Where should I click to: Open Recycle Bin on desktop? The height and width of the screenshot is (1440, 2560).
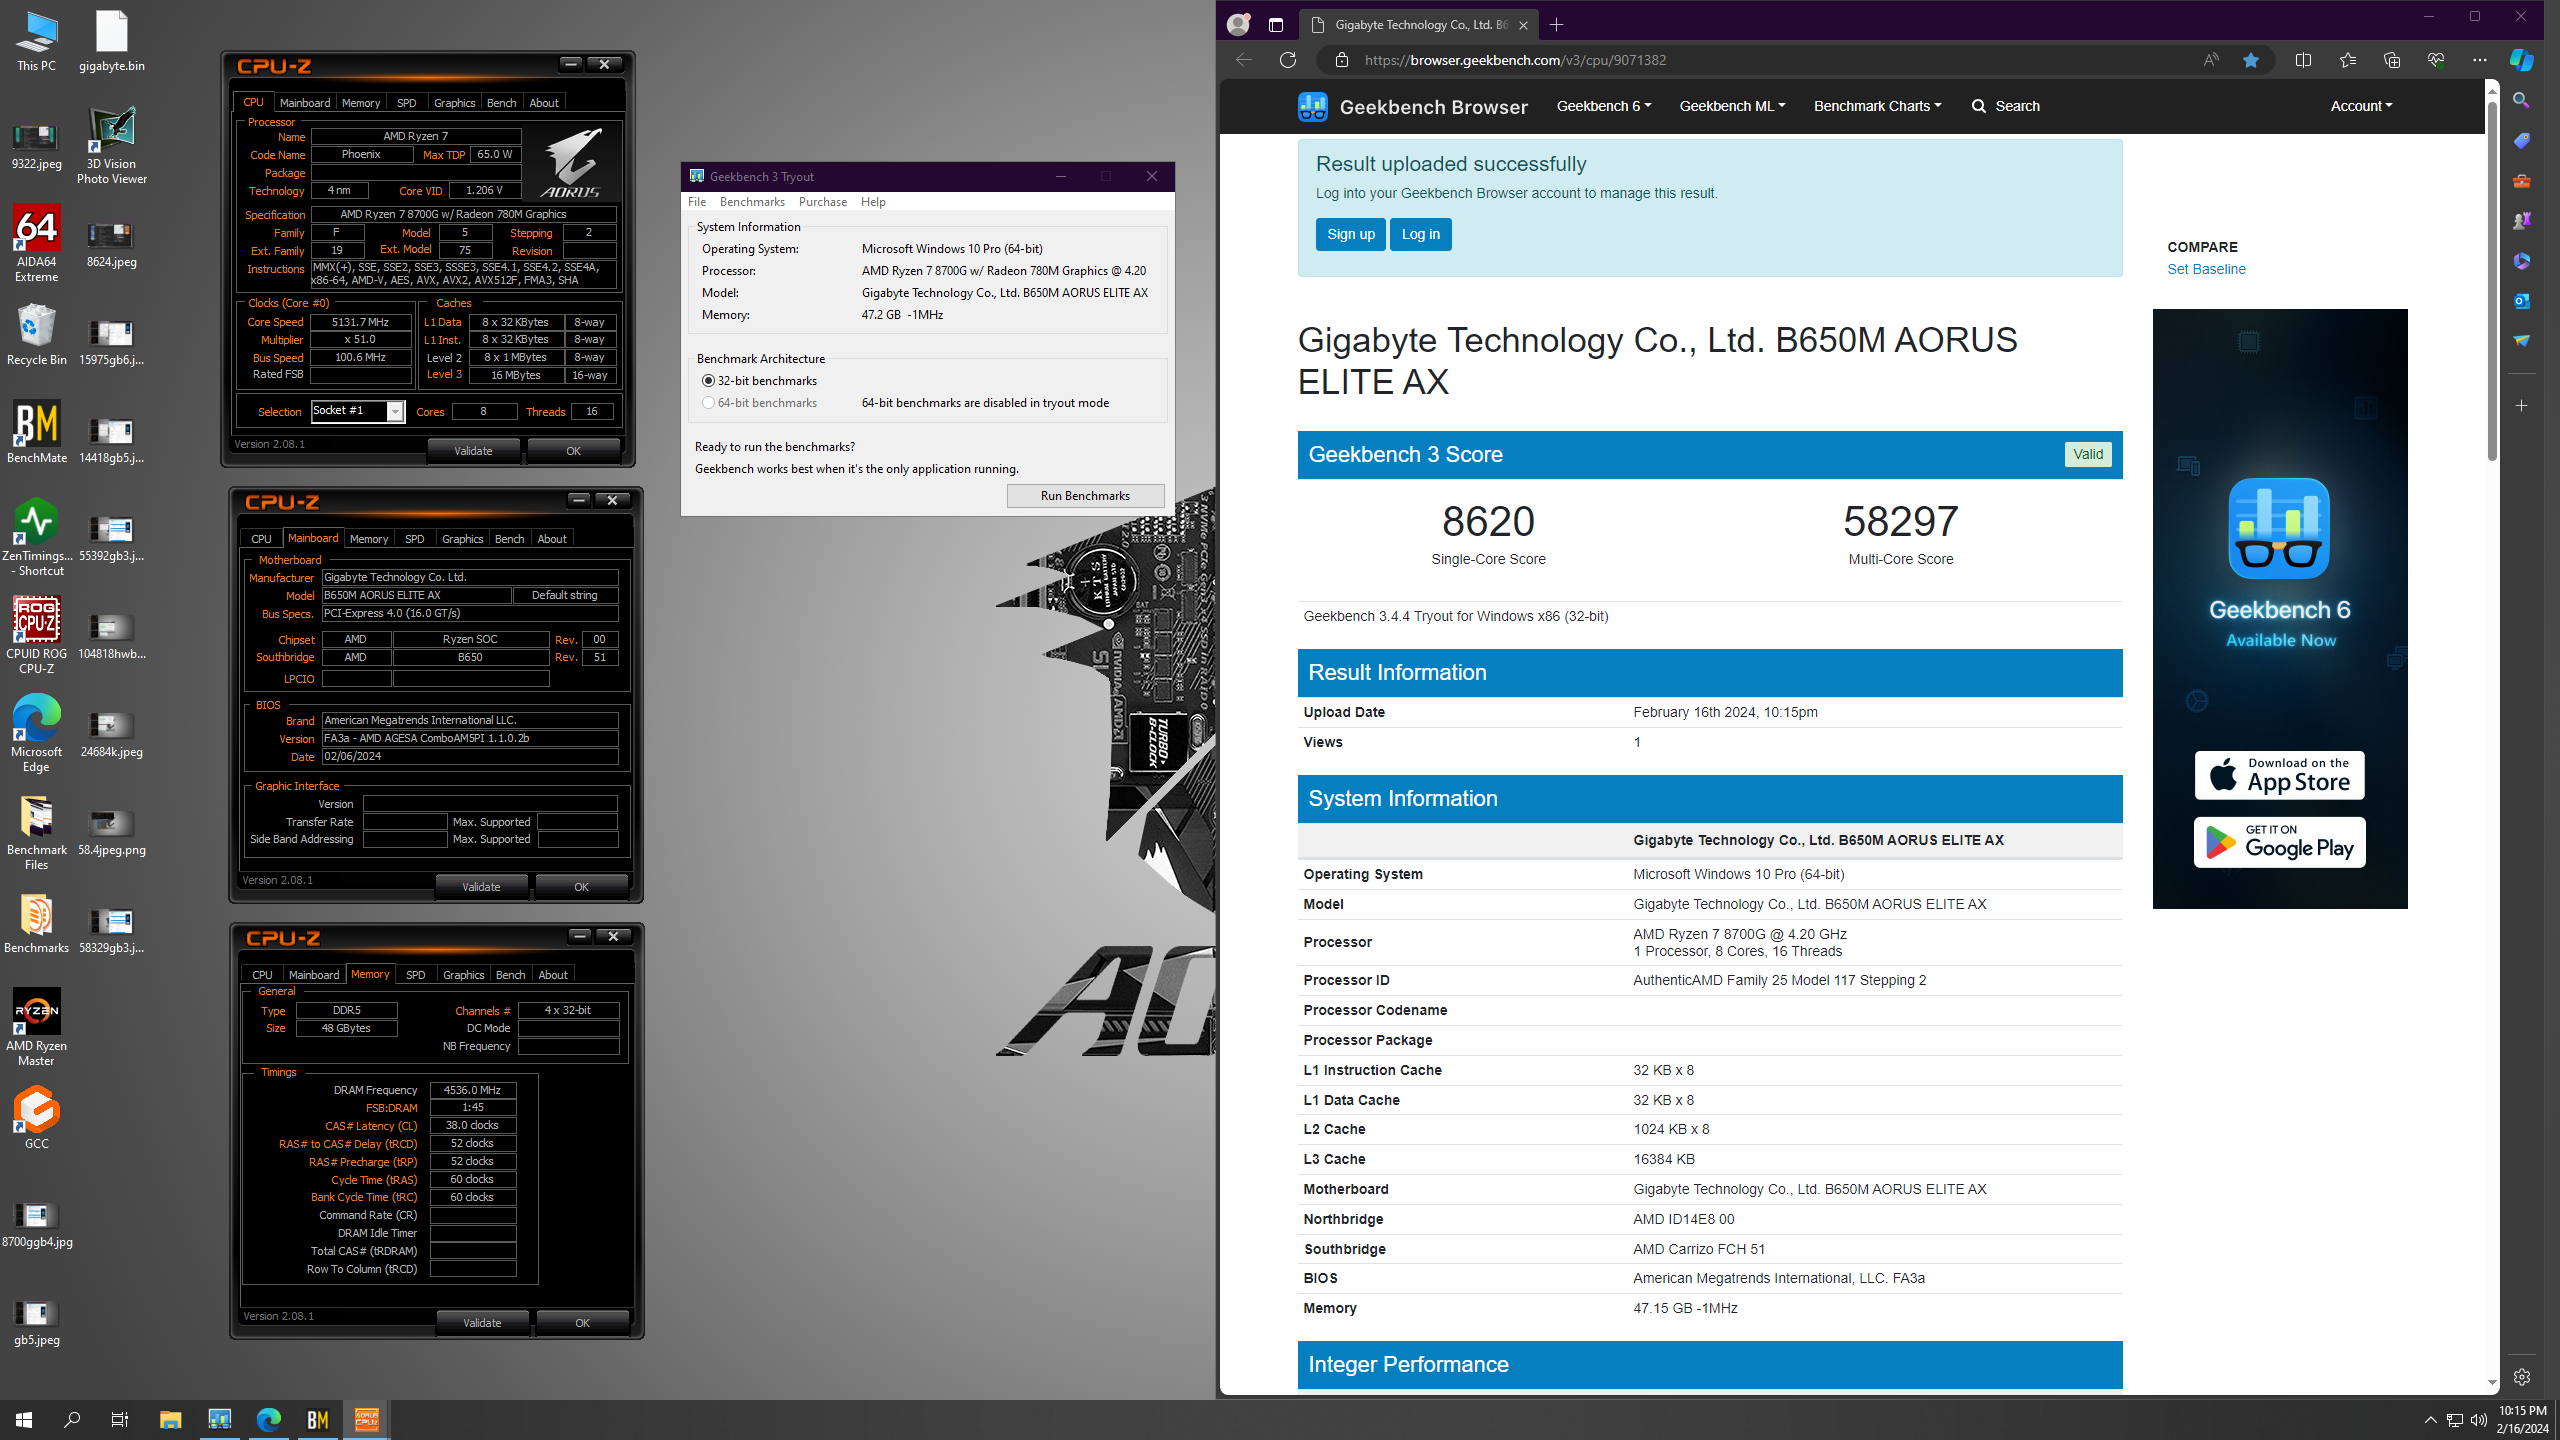pyautogui.click(x=36, y=334)
